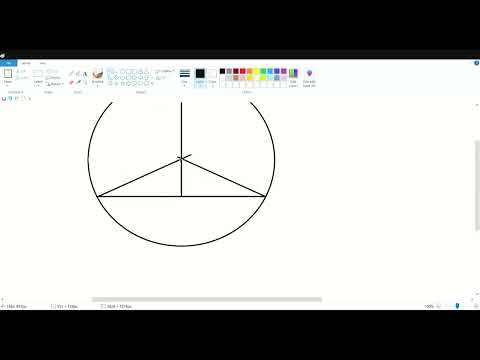Click the Paste clipboard button
This screenshot has height=360, width=480.
(x=8, y=77)
